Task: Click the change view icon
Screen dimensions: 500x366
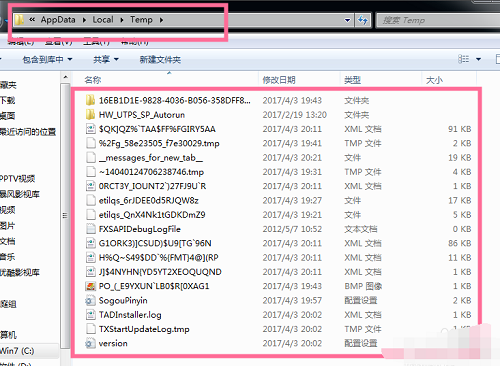Action: pyautogui.click(x=463, y=59)
